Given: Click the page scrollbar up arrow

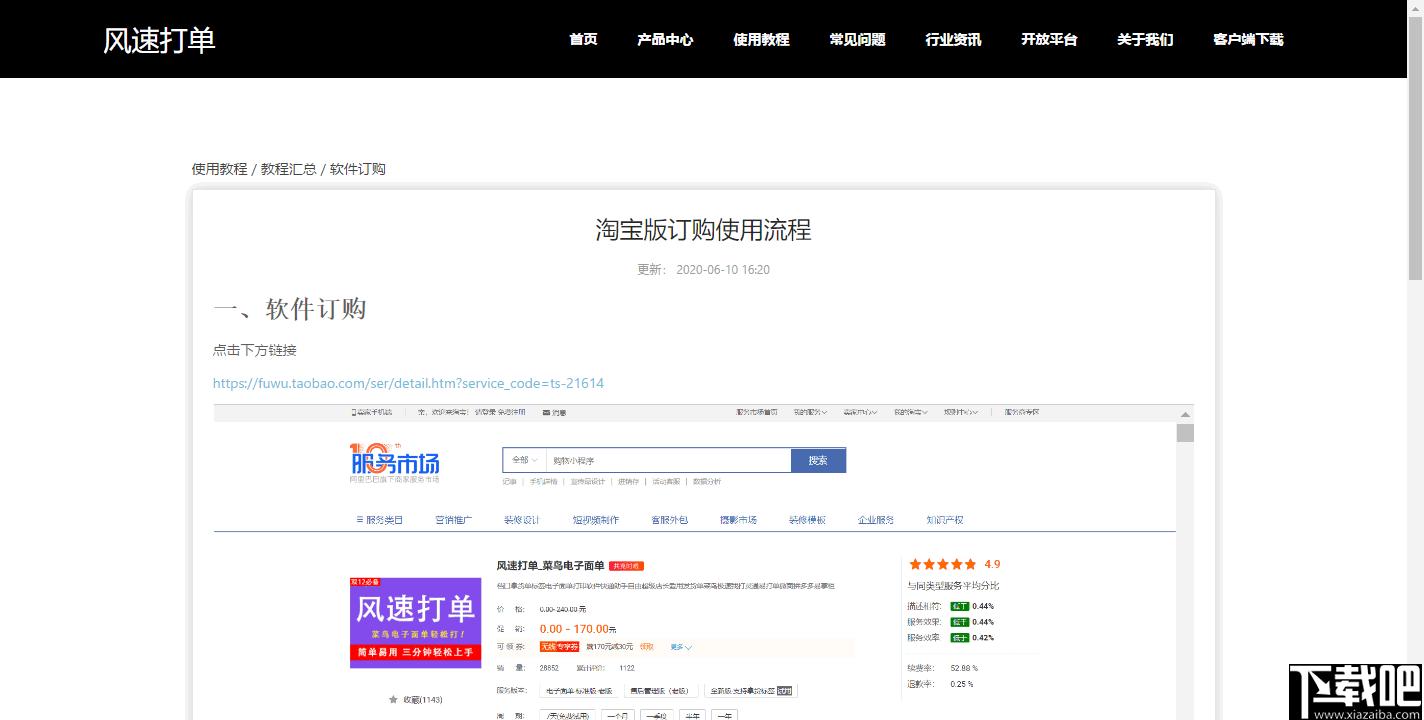Looking at the screenshot, I should (x=1415, y=8).
